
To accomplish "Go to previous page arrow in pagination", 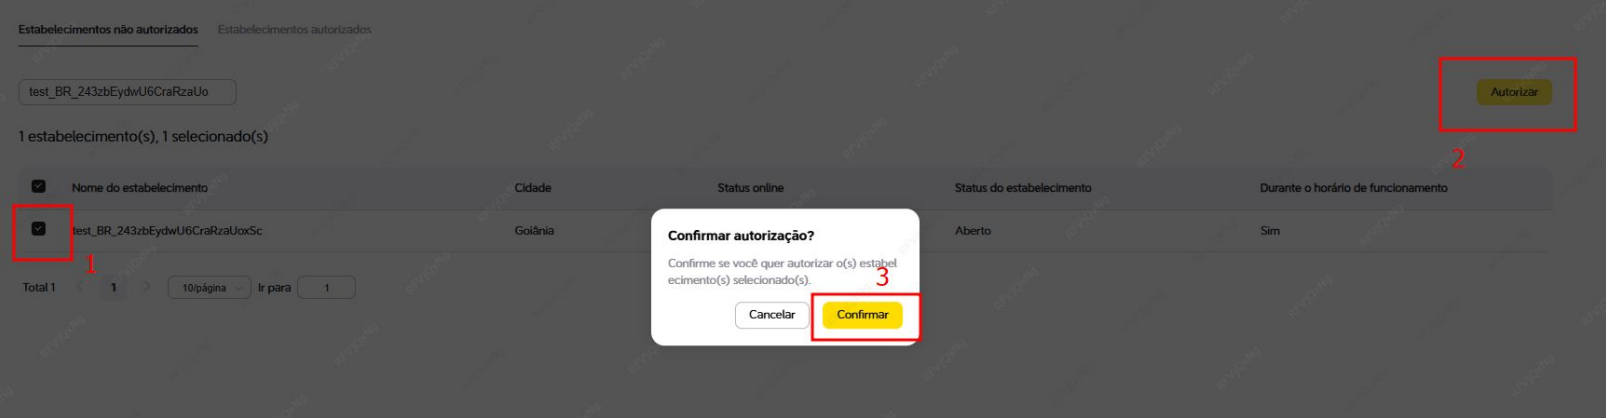I will 82,287.
